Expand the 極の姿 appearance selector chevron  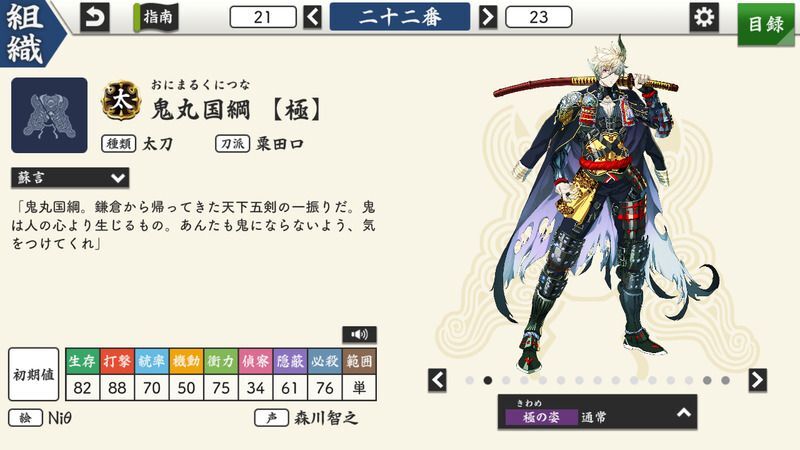click(684, 413)
